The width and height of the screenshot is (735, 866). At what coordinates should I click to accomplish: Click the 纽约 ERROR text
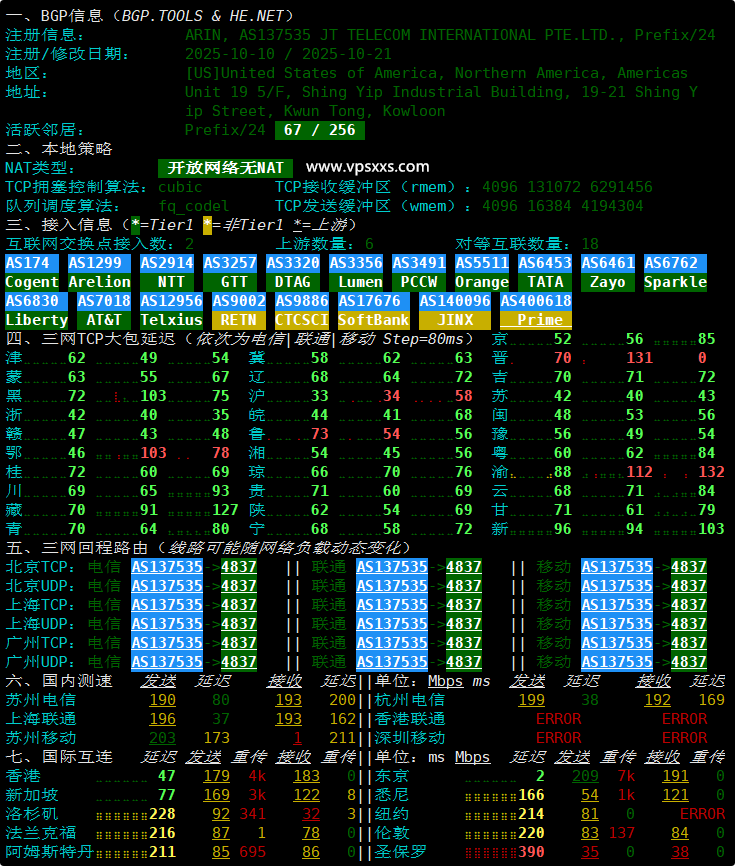[702, 814]
